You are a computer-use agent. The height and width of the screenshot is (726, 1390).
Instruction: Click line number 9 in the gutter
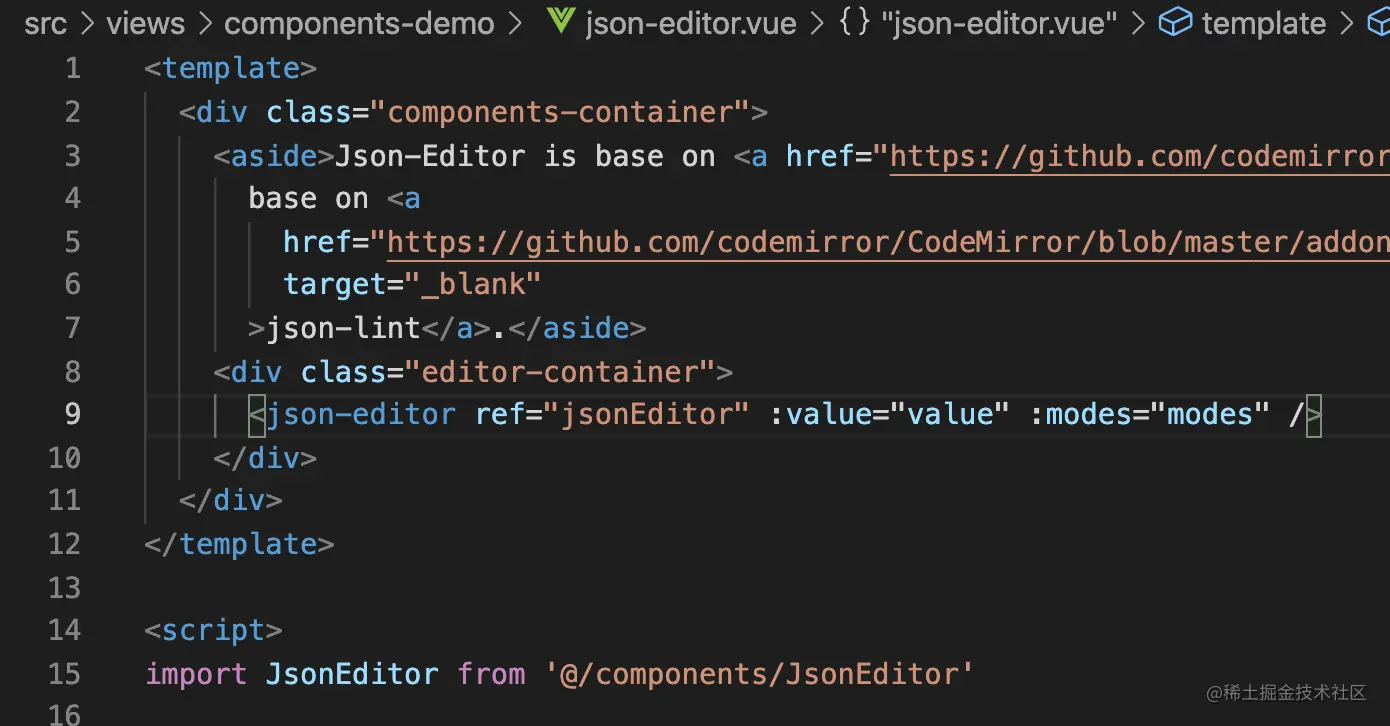[72, 414]
